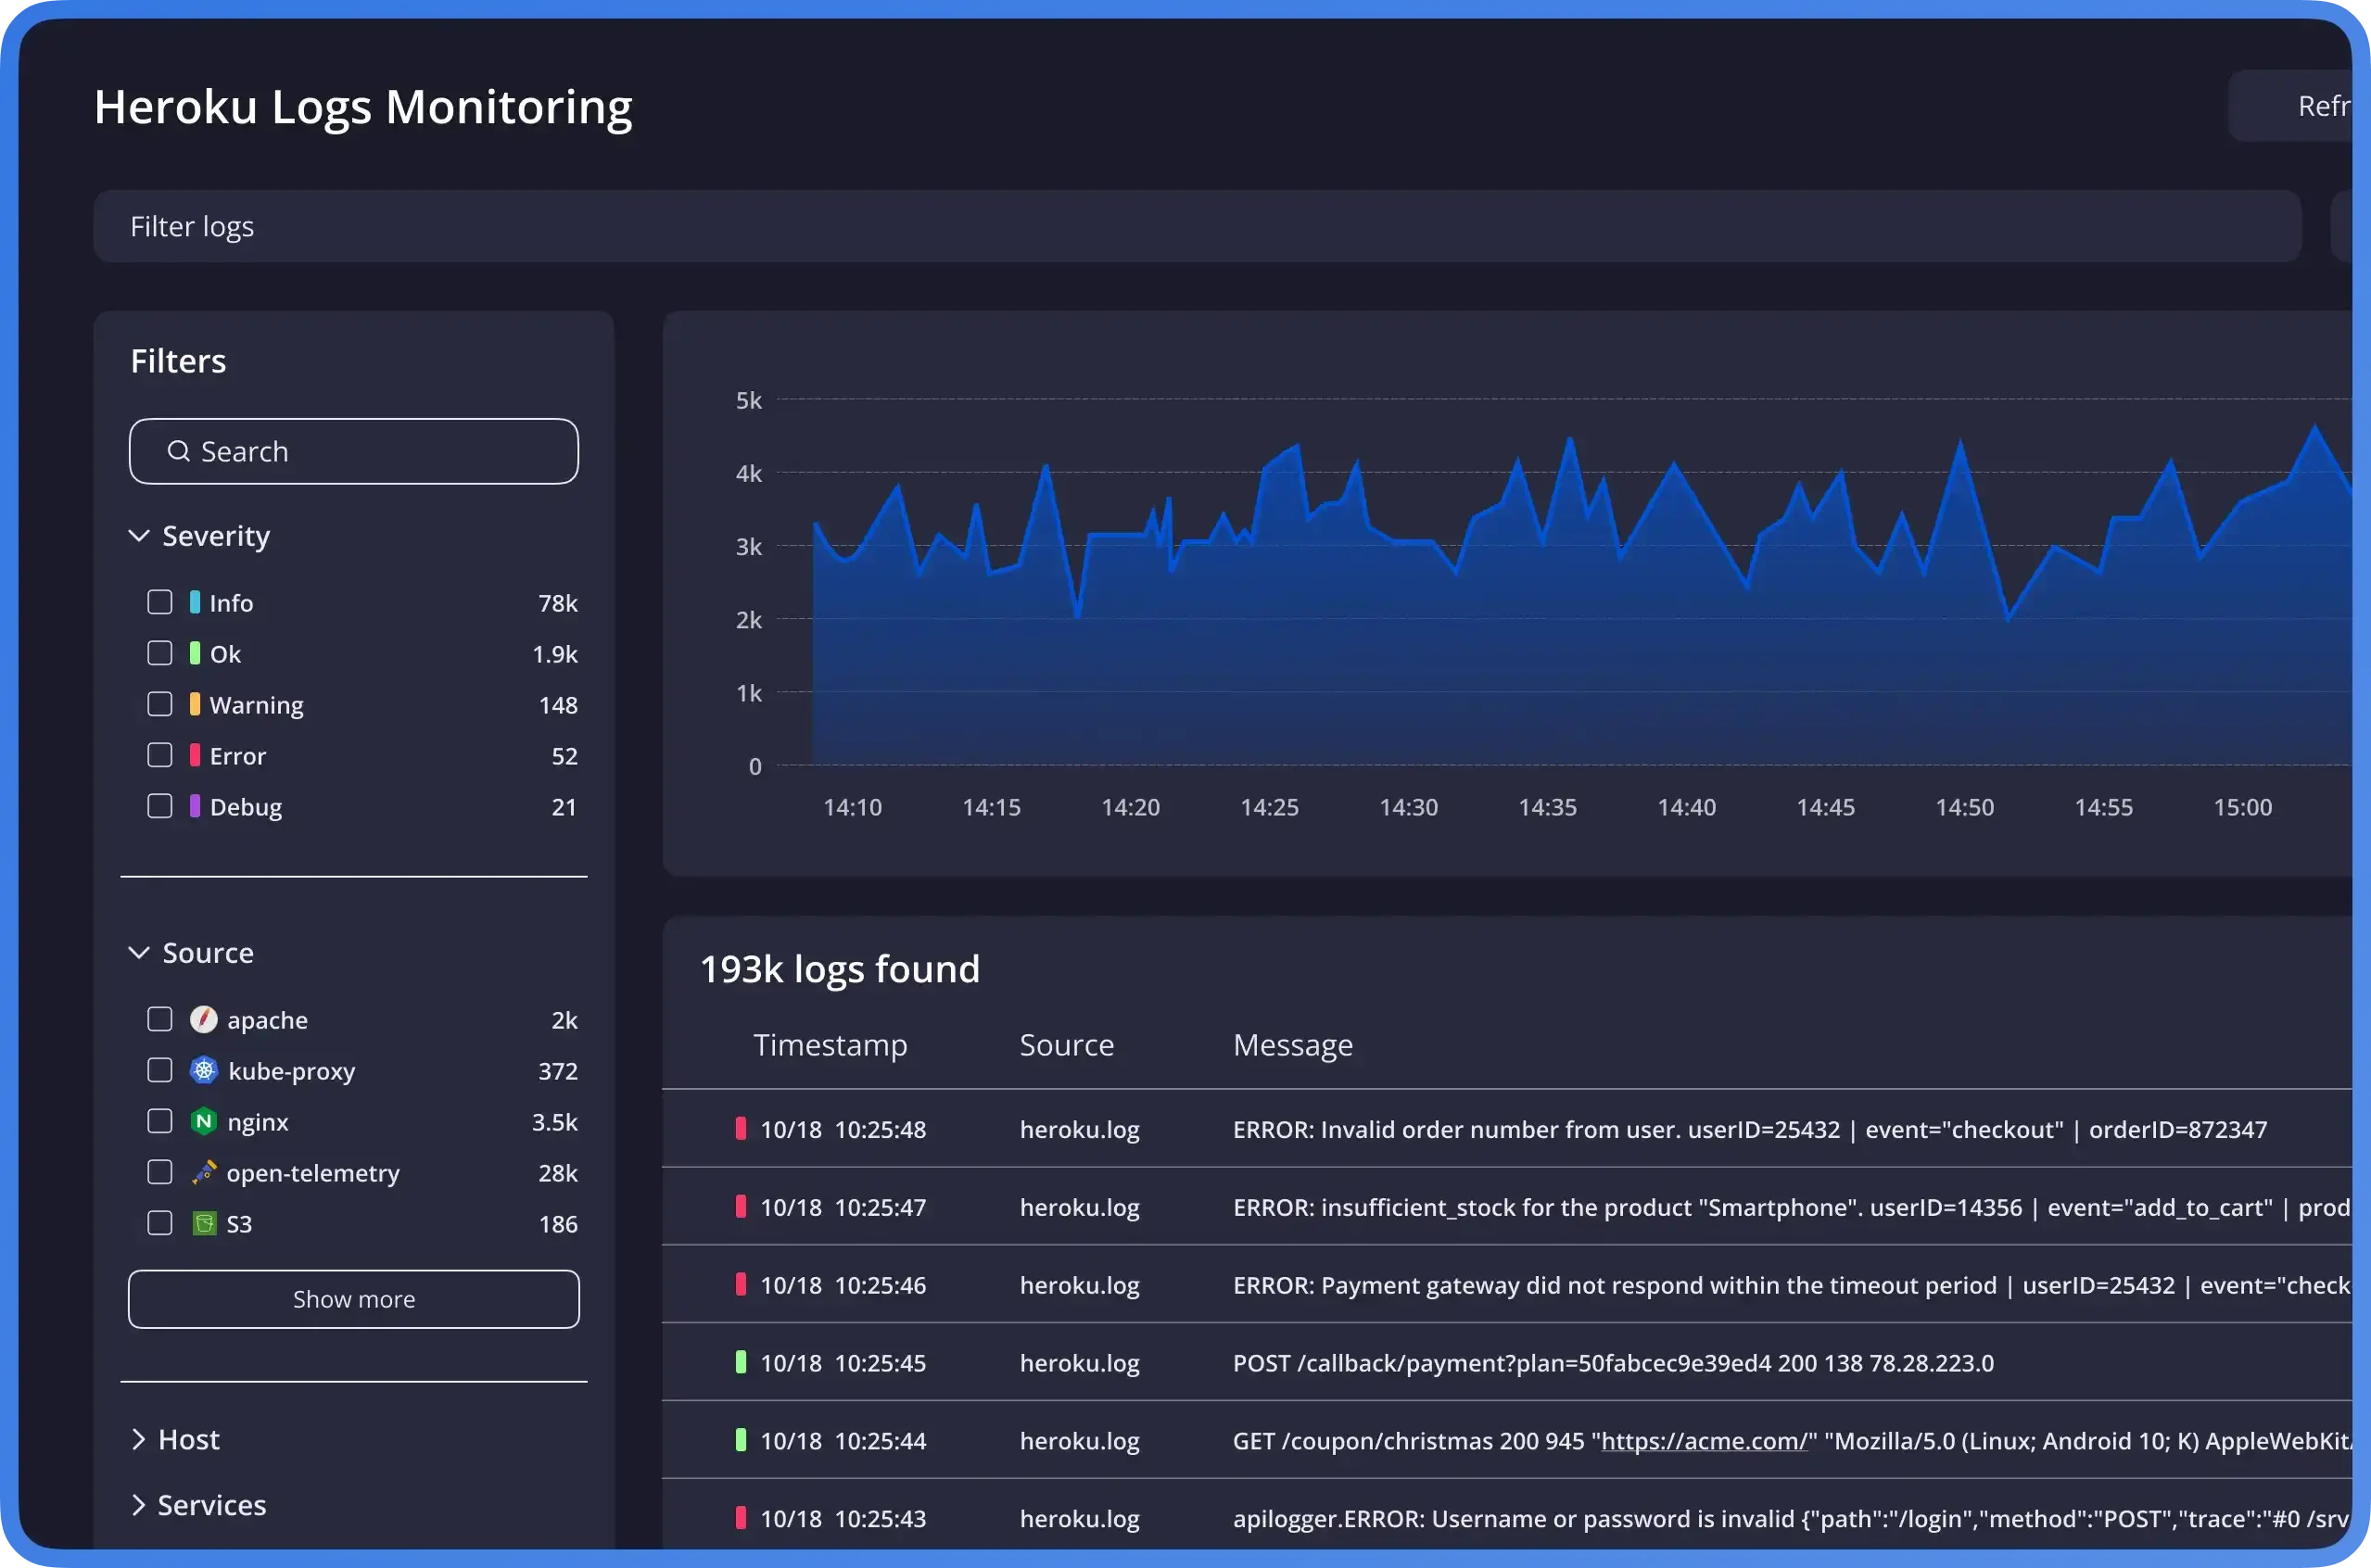Collapse the Source filter section

[x=139, y=953]
